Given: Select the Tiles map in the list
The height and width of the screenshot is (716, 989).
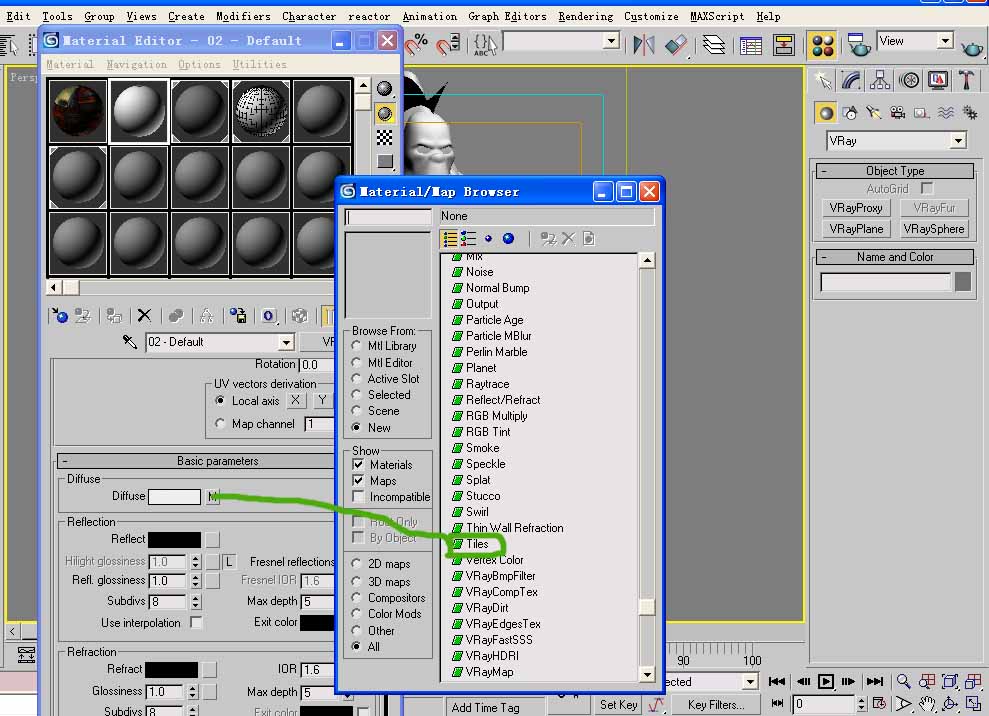Looking at the screenshot, I should (x=477, y=544).
